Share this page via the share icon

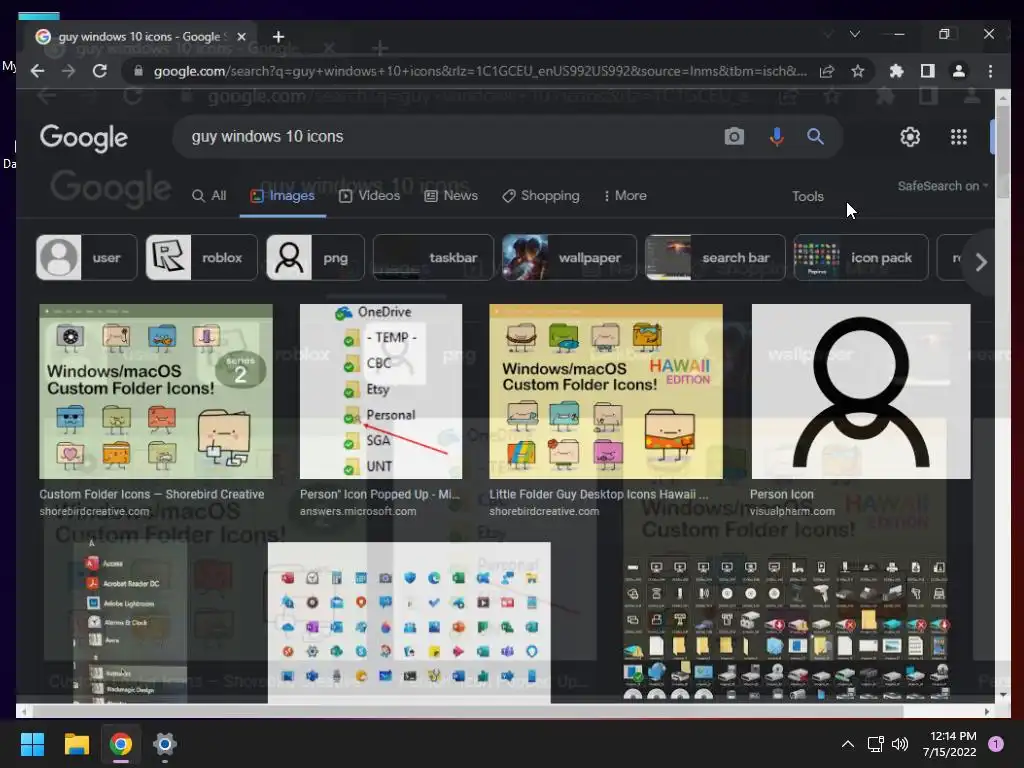coord(827,71)
